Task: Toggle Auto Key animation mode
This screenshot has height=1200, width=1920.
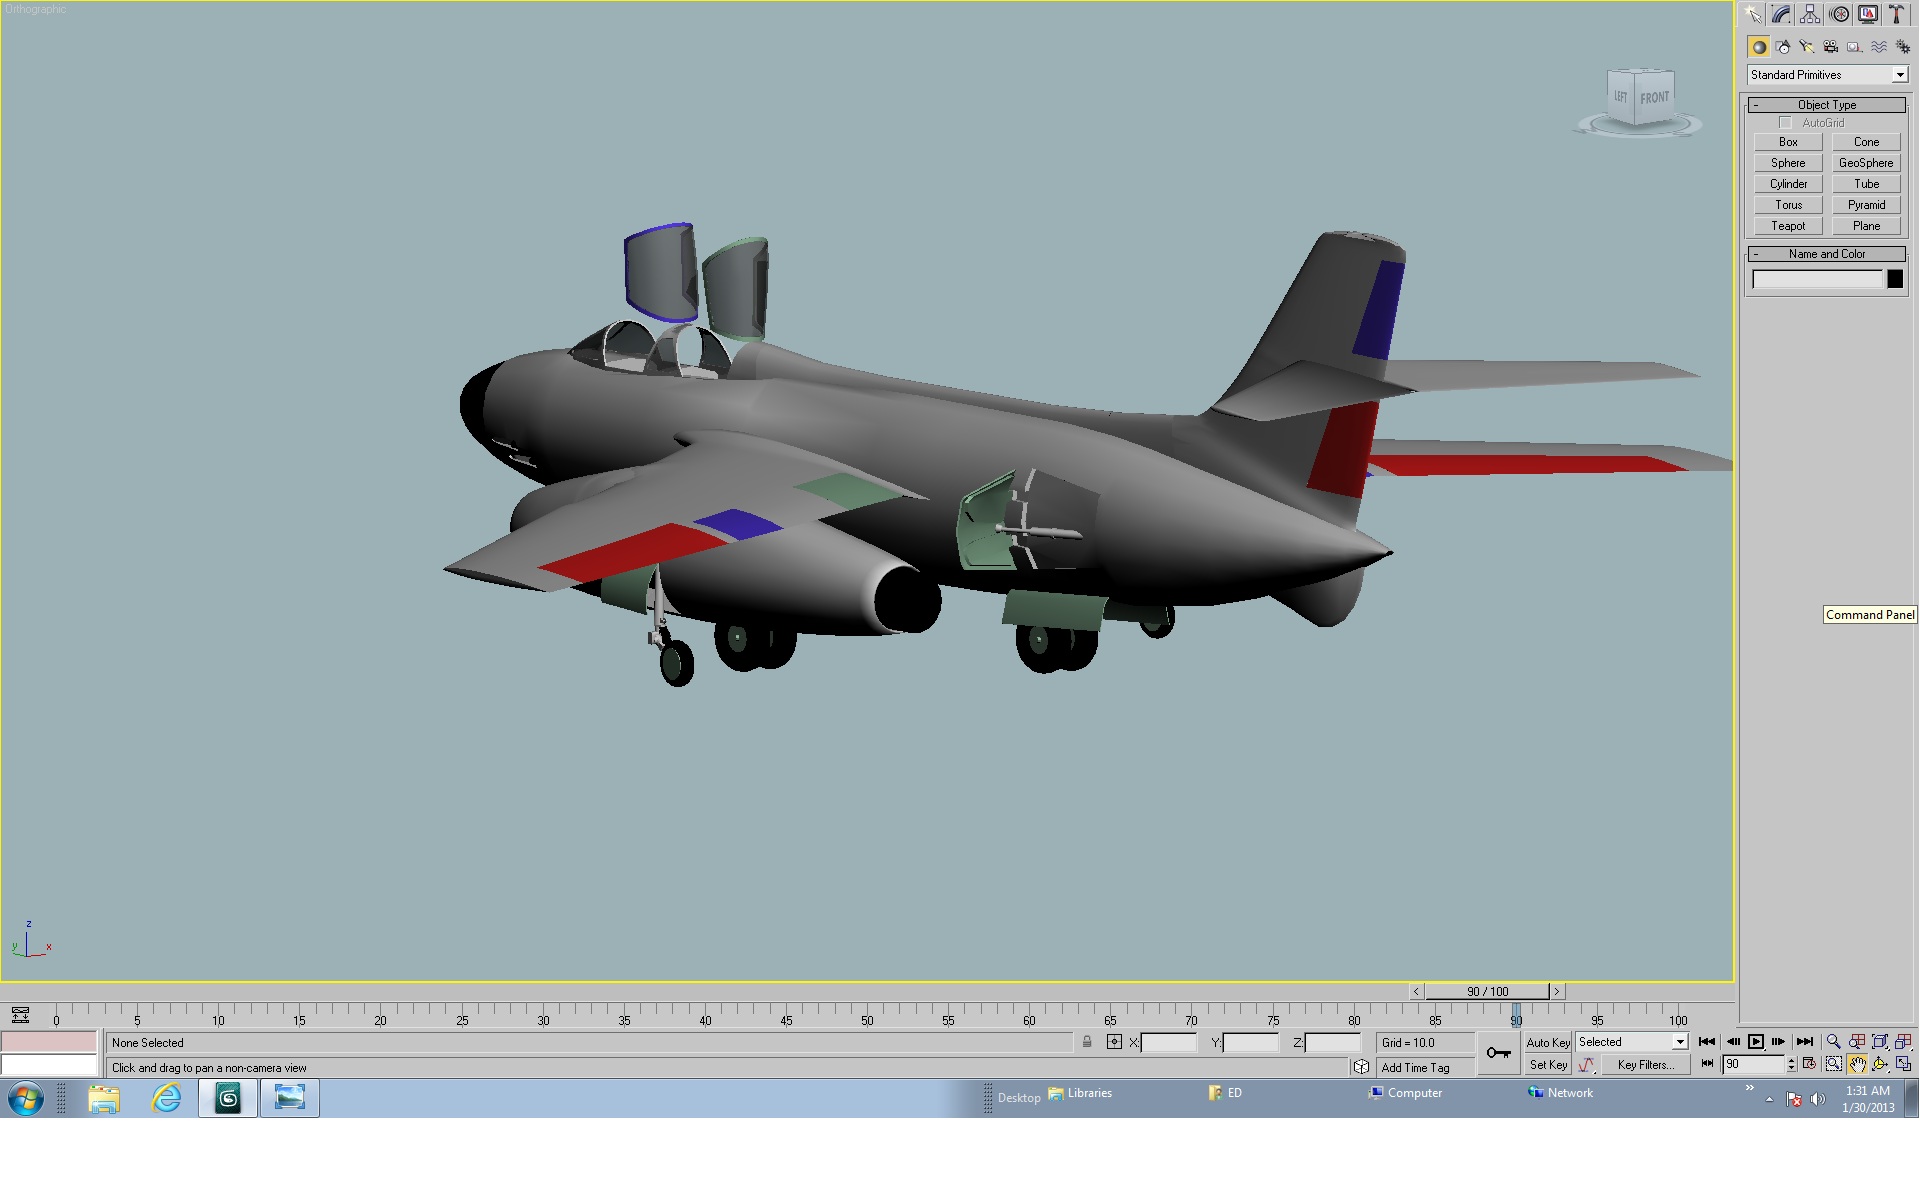Action: pos(1547,1042)
